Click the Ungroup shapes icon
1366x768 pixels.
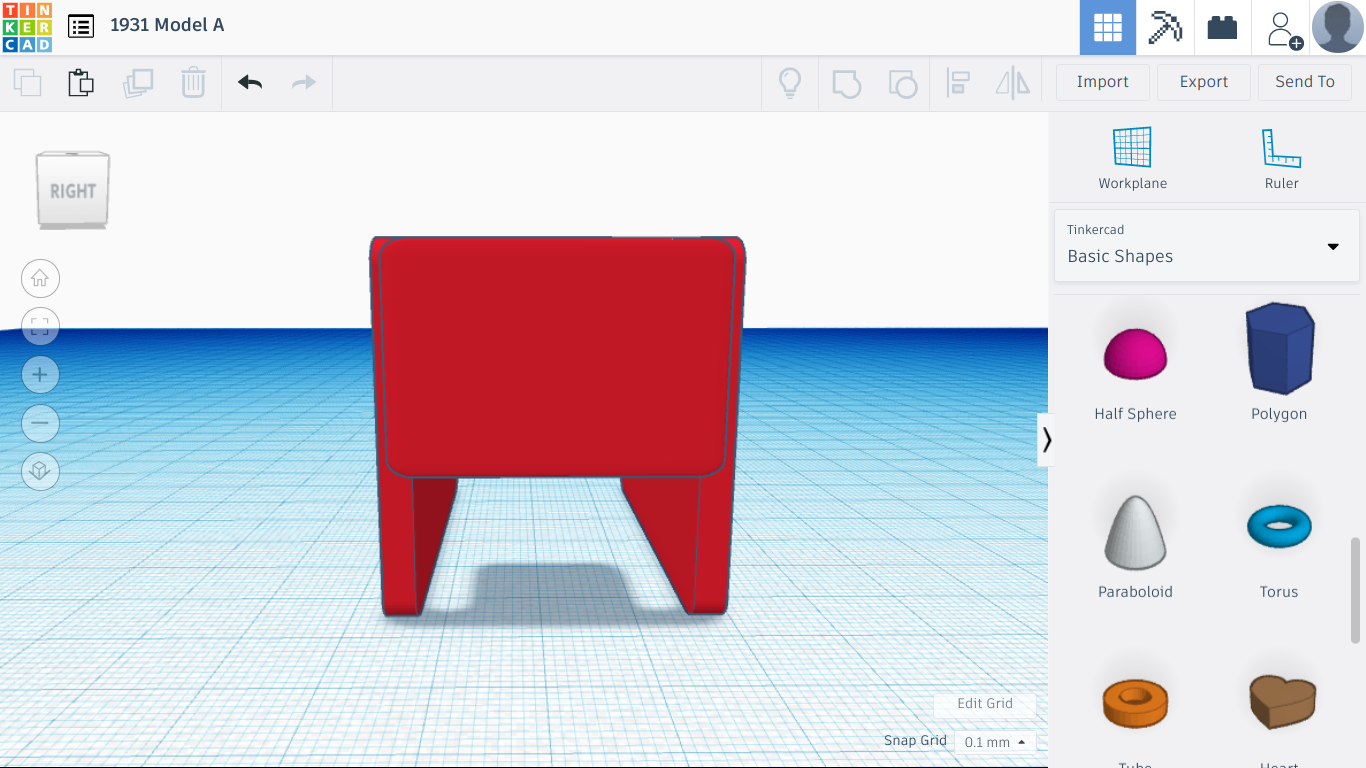click(902, 83)
